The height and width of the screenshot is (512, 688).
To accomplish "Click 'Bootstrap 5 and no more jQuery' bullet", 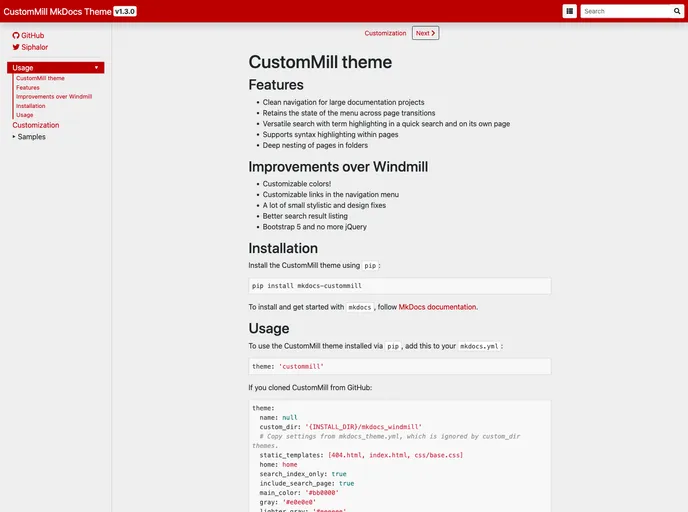I will coord(315,227).
